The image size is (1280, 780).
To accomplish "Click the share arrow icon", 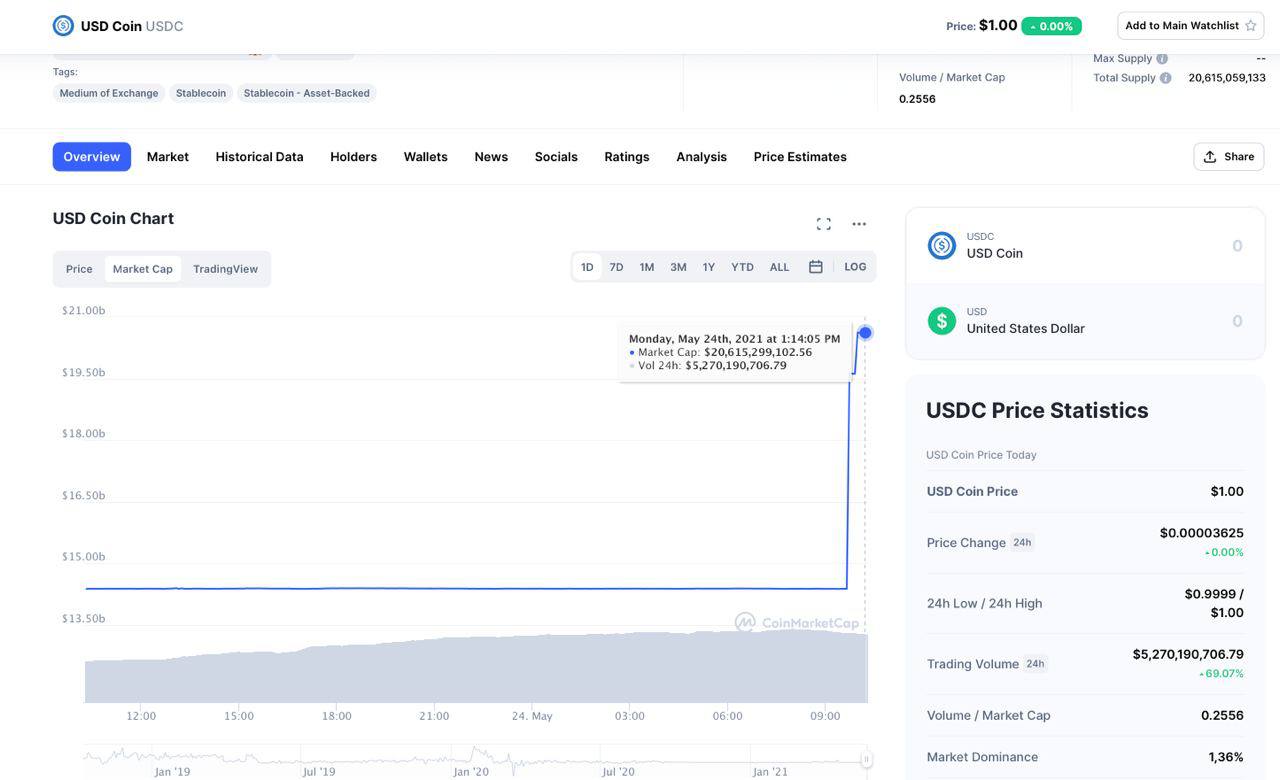I will click(1210, 157).
